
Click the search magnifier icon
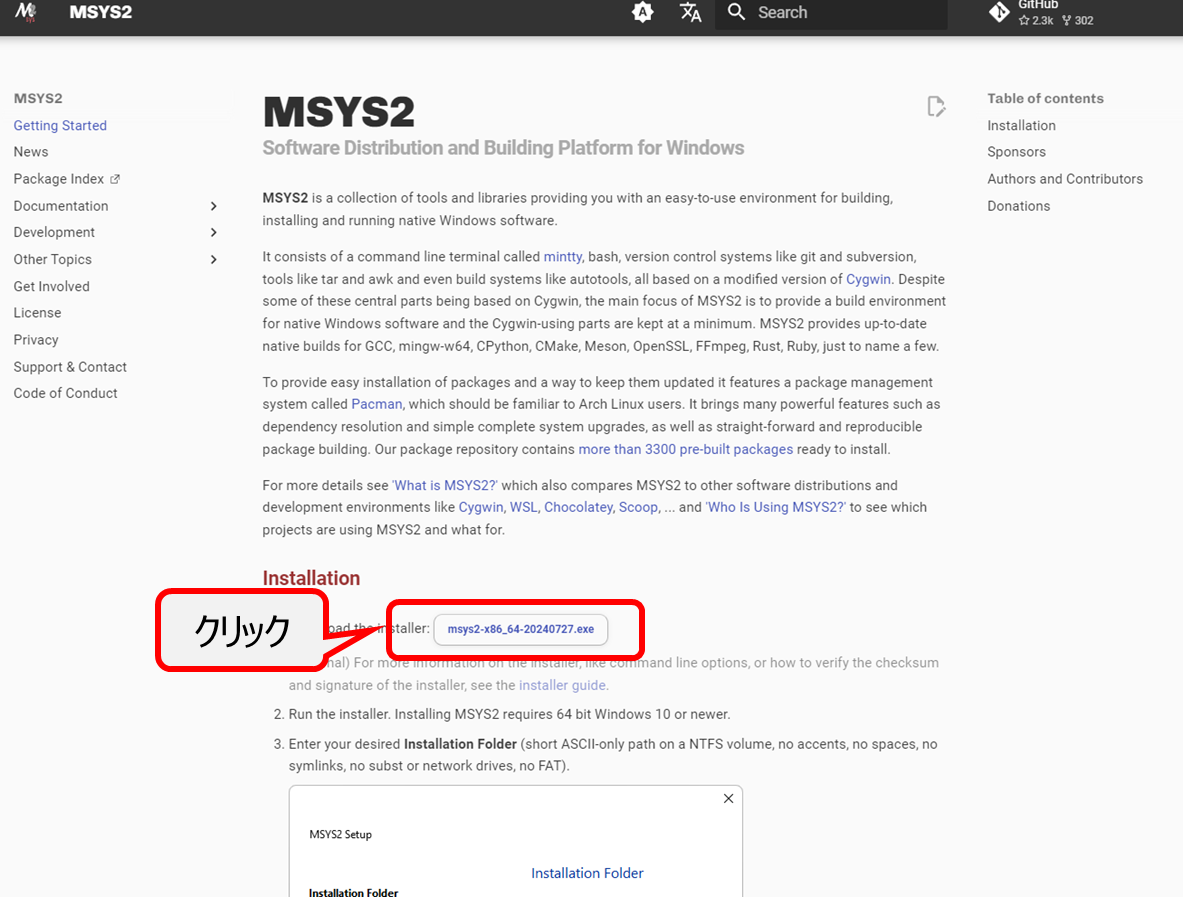[736, 12]
